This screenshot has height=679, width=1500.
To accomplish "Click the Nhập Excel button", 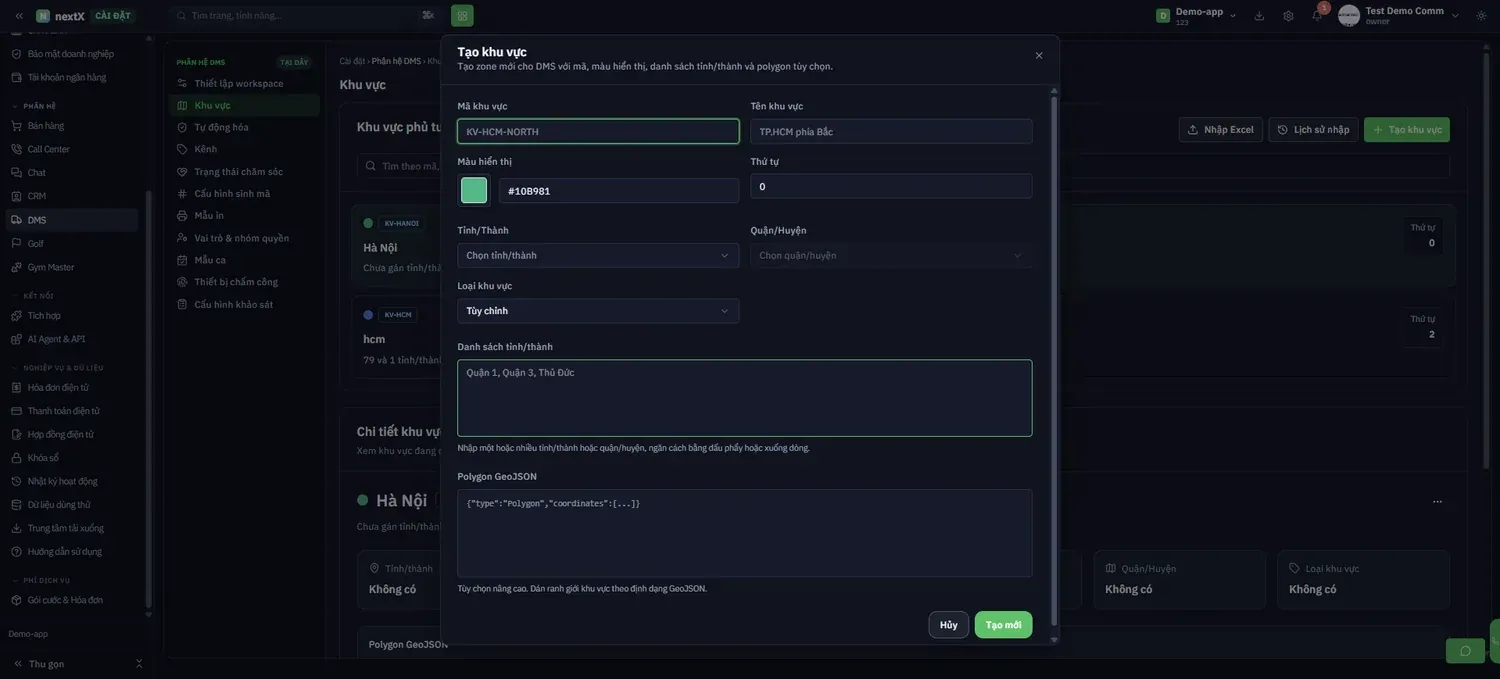I will click(1221, 130).
